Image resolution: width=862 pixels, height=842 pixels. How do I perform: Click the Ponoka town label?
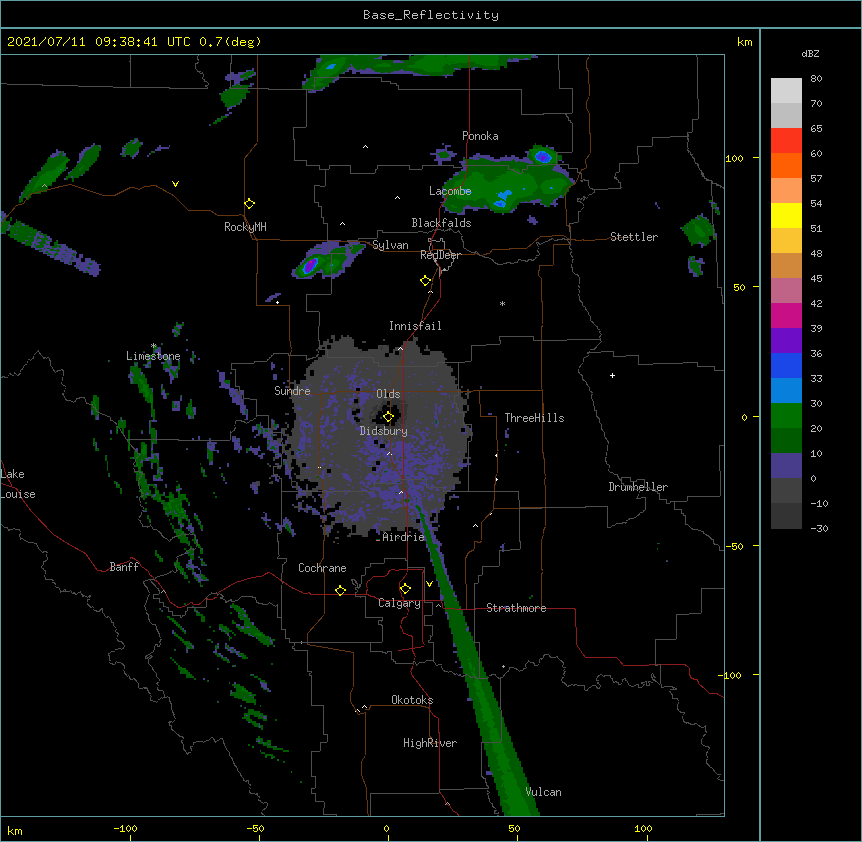[x=480, y=136]
